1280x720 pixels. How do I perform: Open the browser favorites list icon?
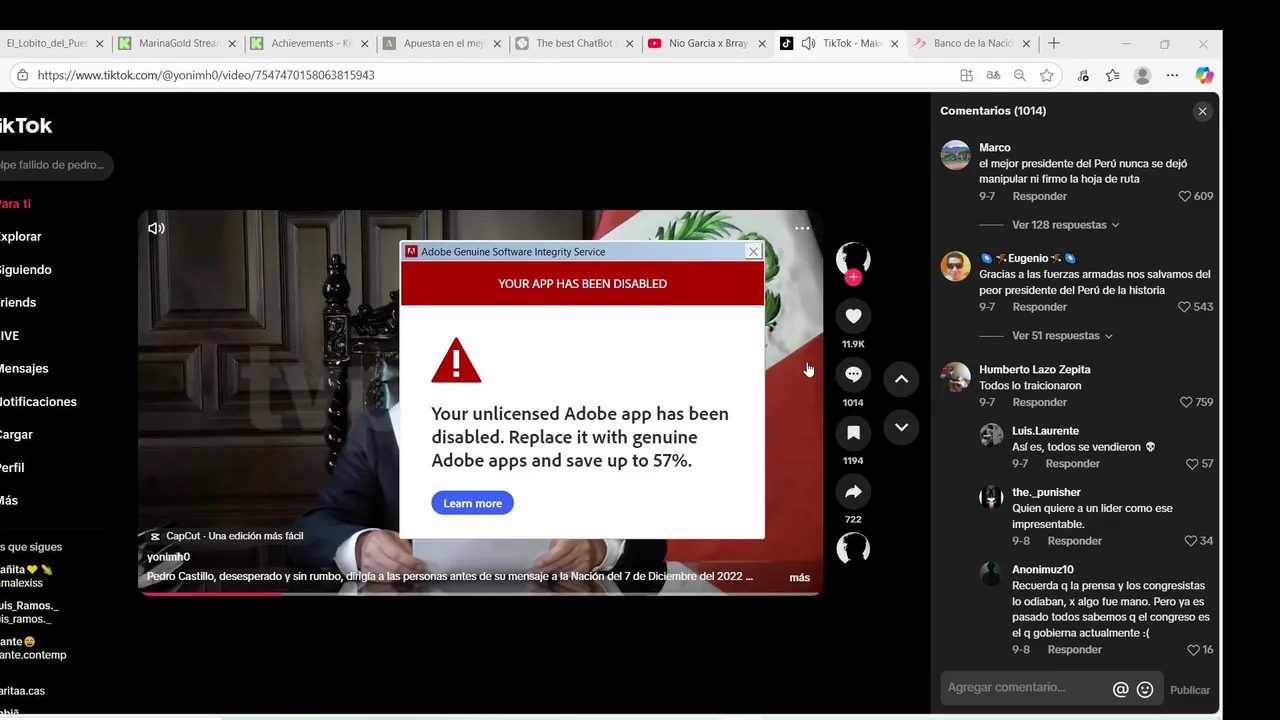1112,75
